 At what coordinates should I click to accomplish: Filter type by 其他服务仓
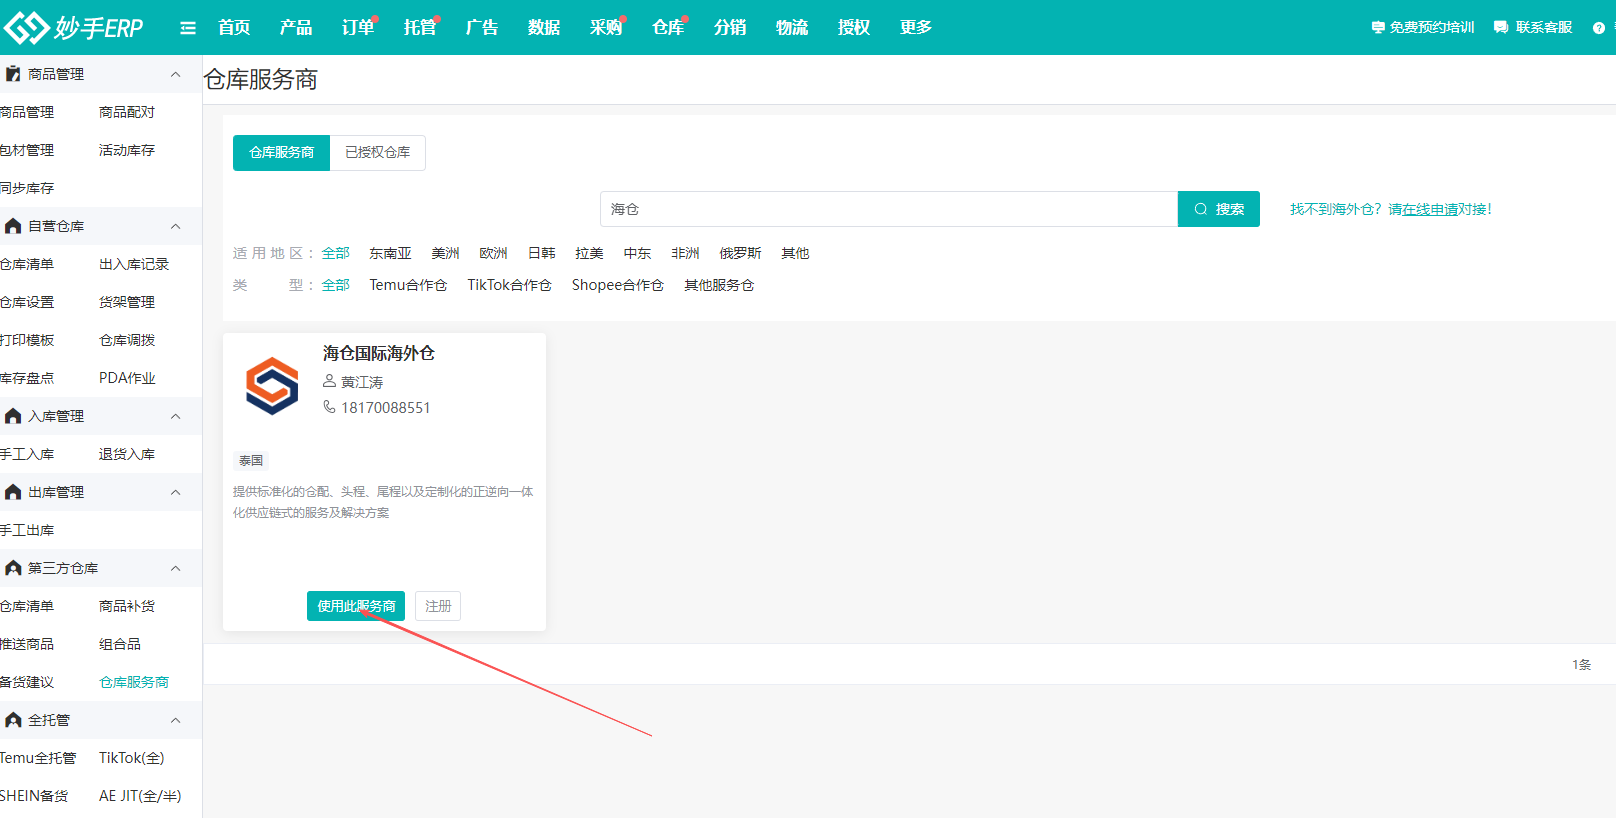coord(719,285)
